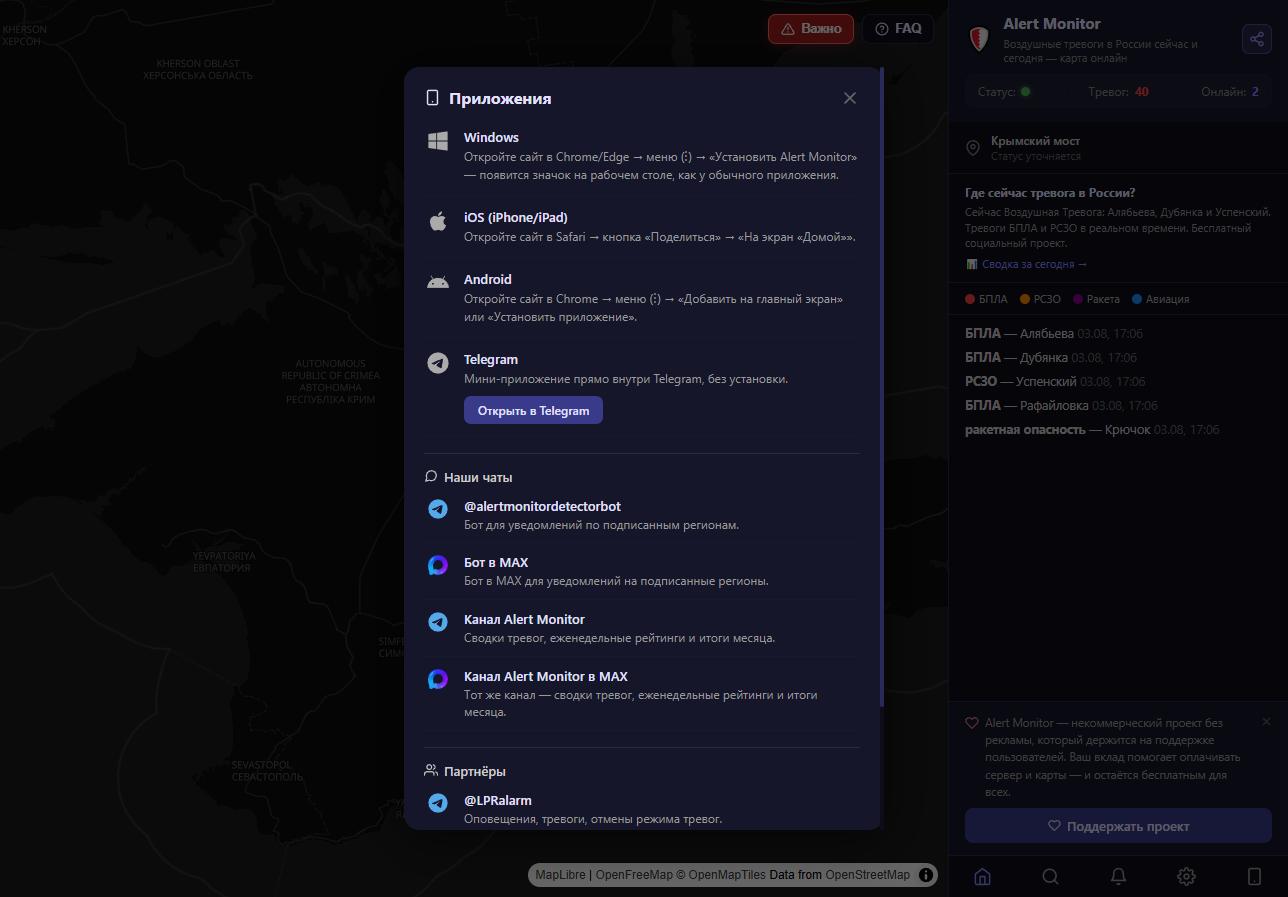This screenshot has width=1288, height=897.
Task: Click the Крымский мост status row
Action: (1118, 148)
